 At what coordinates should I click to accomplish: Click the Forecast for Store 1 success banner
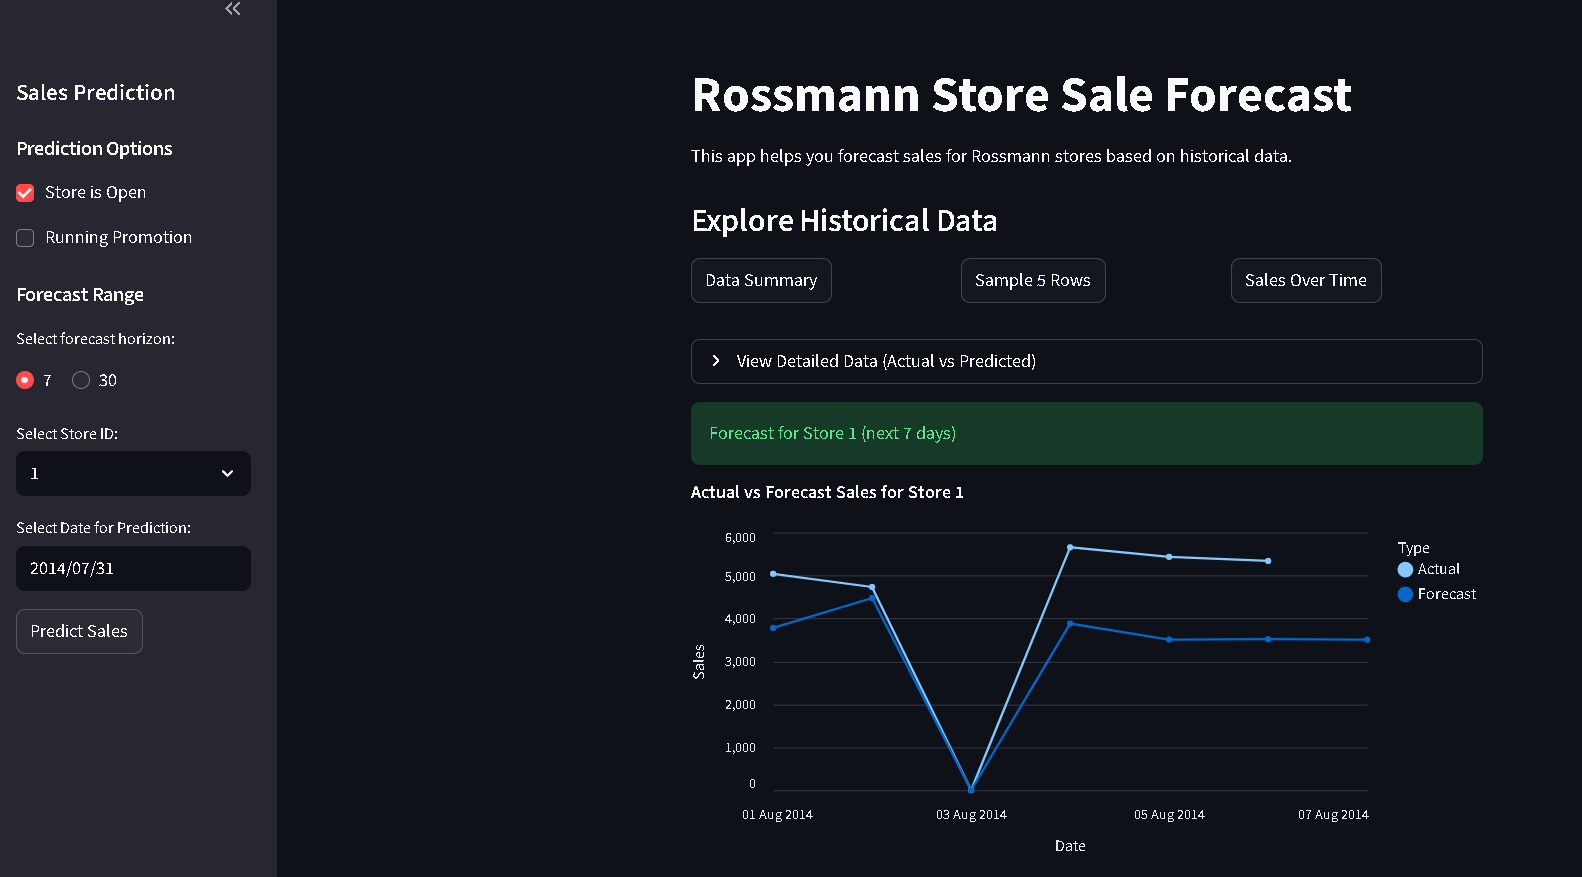[1086, 433]
